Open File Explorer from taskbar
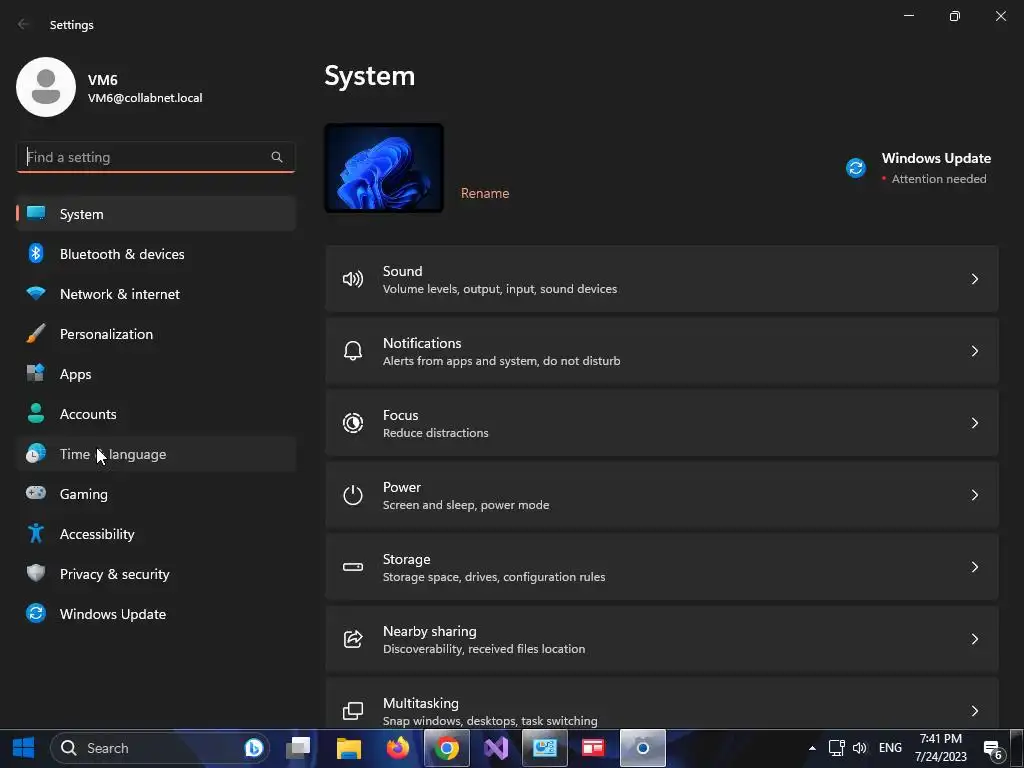 click(x=349, y=748)
